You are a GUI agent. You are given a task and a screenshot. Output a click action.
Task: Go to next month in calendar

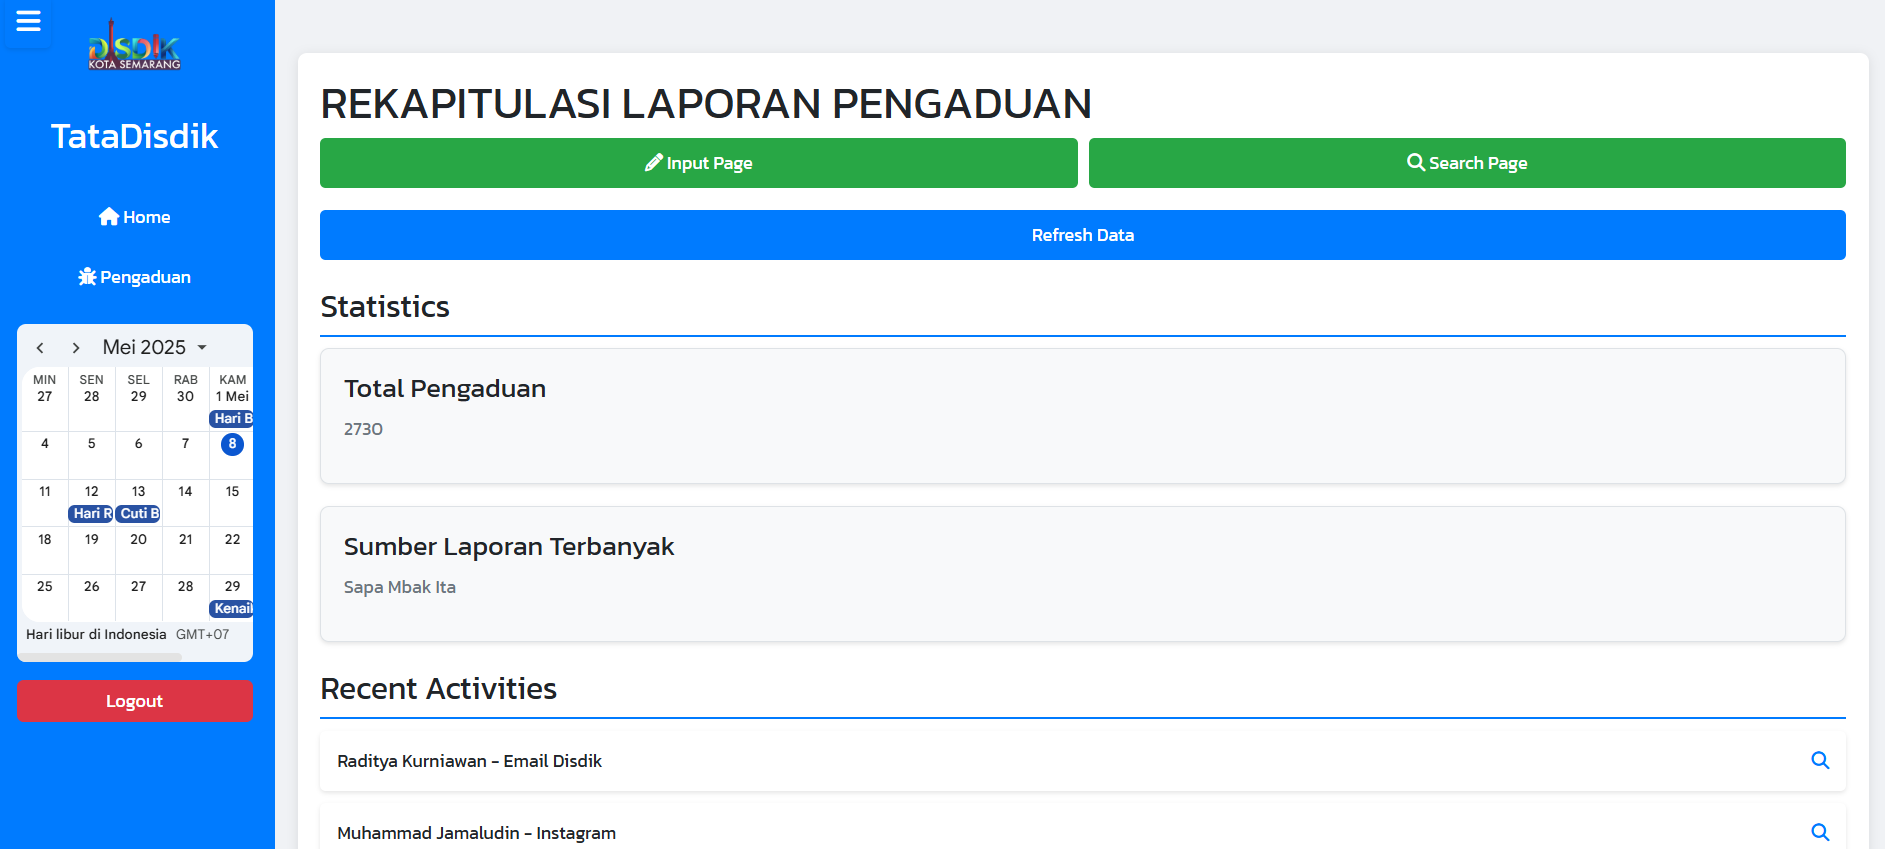[76, 348]
